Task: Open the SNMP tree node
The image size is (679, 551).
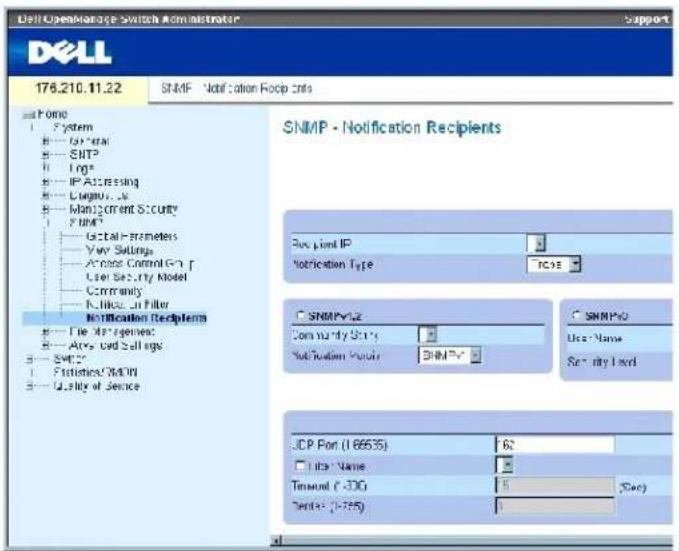Action: (x=86, y=223)
